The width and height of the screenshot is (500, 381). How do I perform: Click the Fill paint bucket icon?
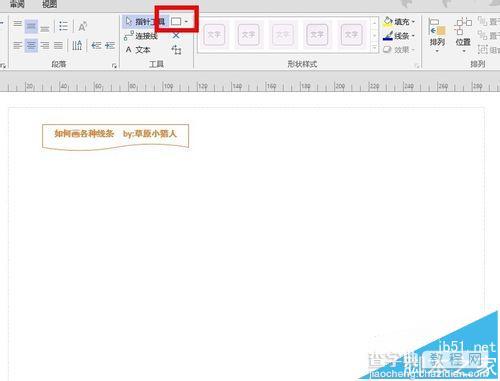click(388, 22)
